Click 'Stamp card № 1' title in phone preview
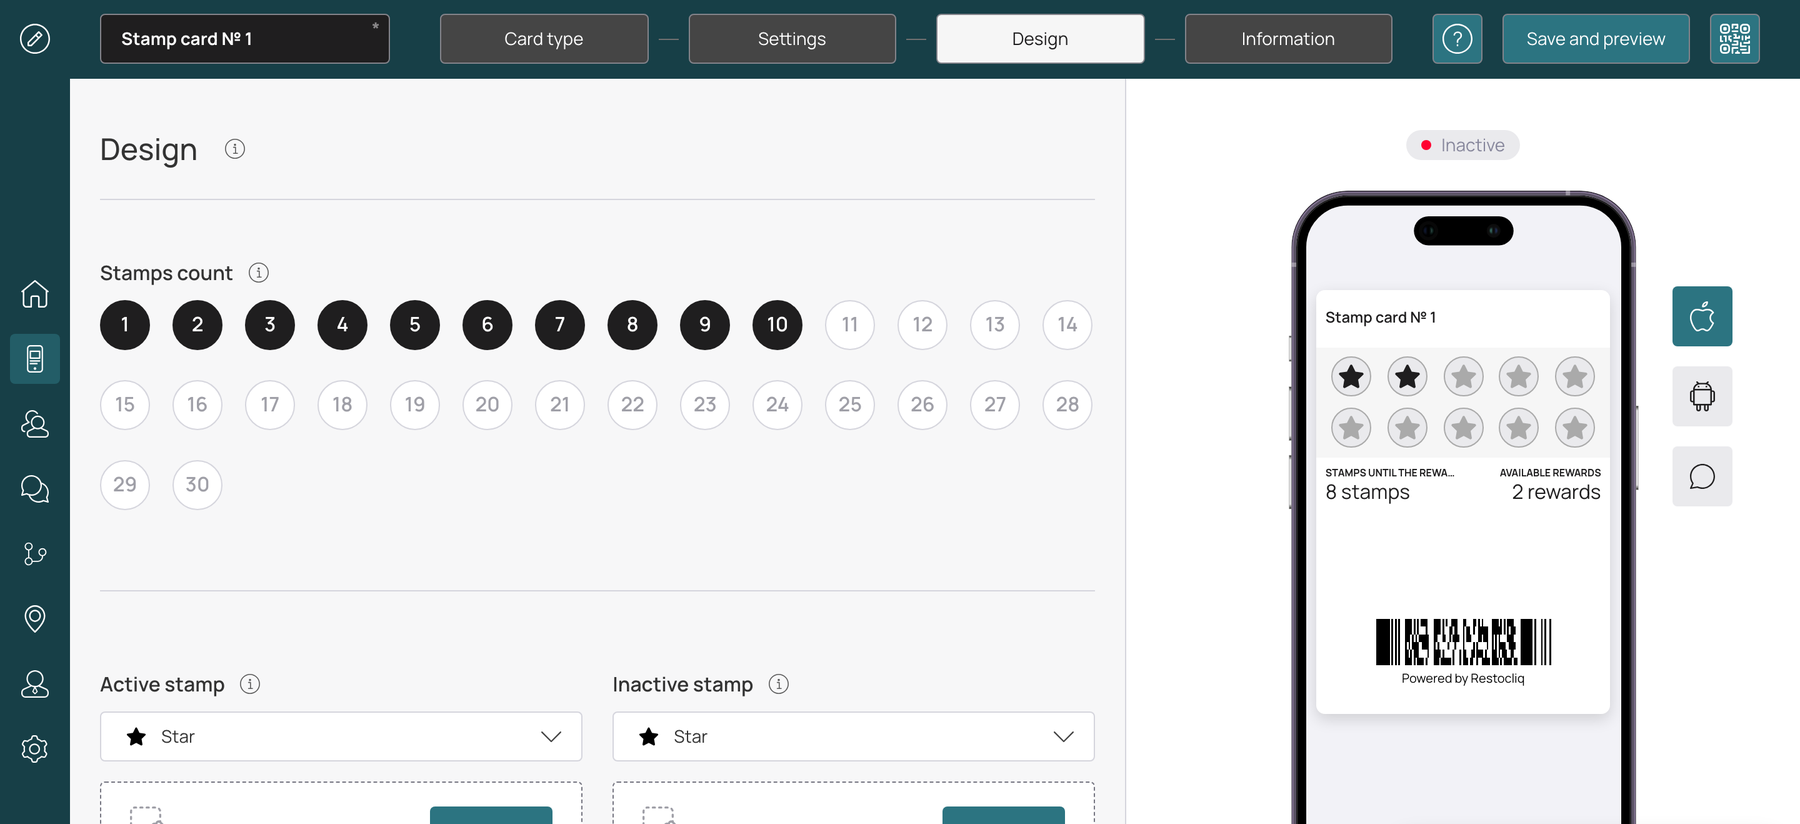 [x=1381, y=317]
